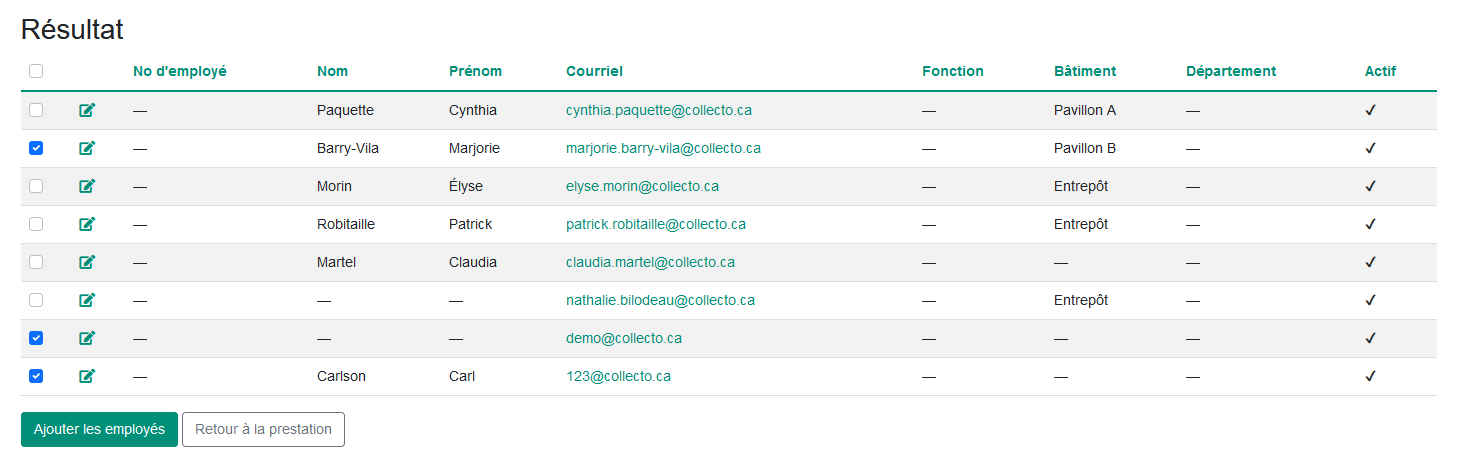Edit the nathalie.bilodeau row via pencil icon
Viewport: 1461px width, 463px height.
click(87, 300)
